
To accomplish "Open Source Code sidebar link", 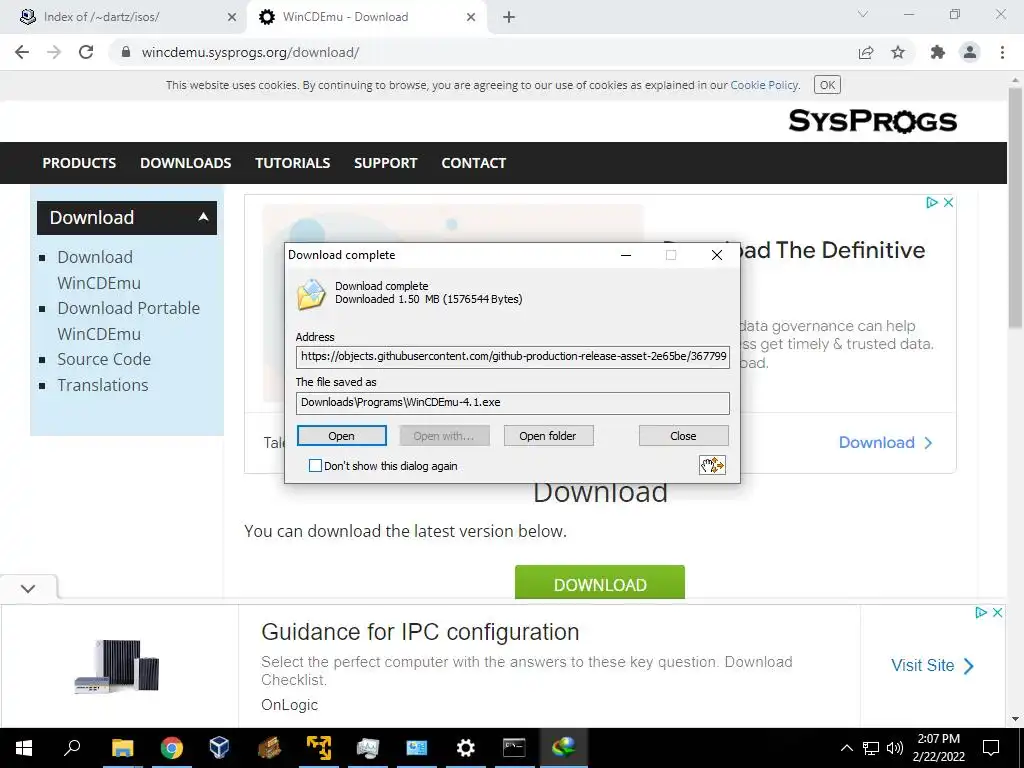I will pyautogui.click(x=104, y=359).
